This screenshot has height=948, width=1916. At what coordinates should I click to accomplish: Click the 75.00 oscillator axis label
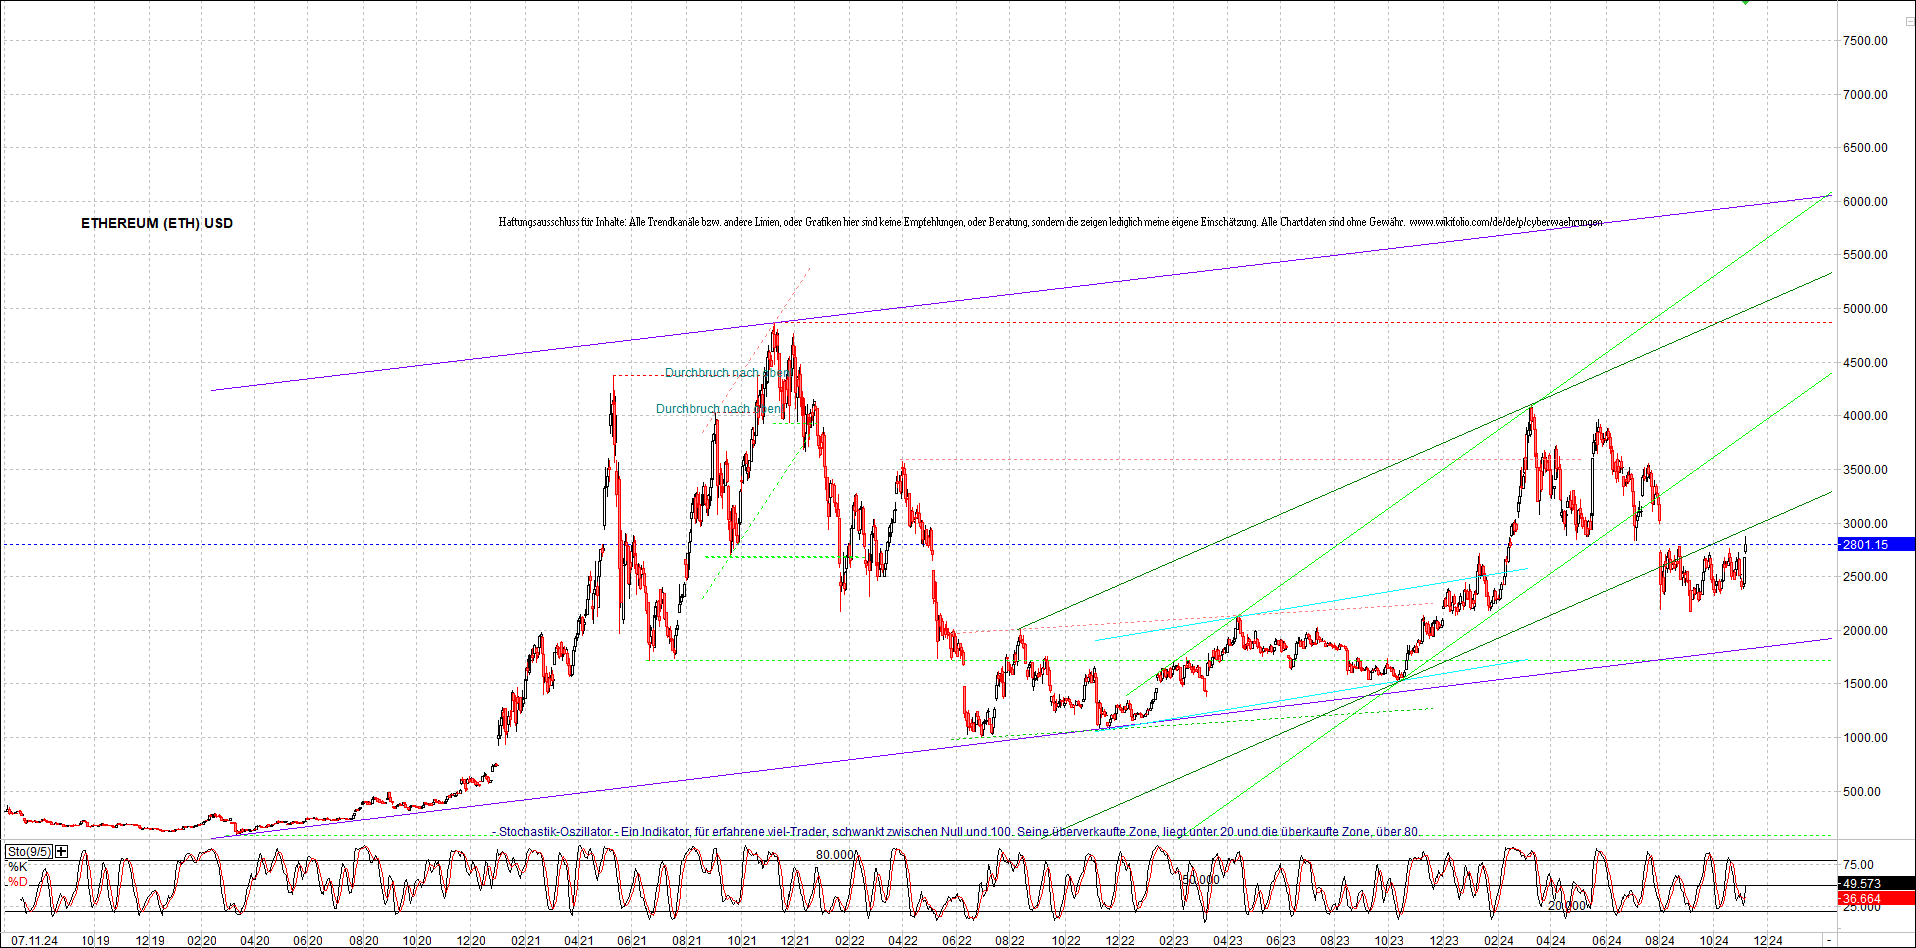1858,866
